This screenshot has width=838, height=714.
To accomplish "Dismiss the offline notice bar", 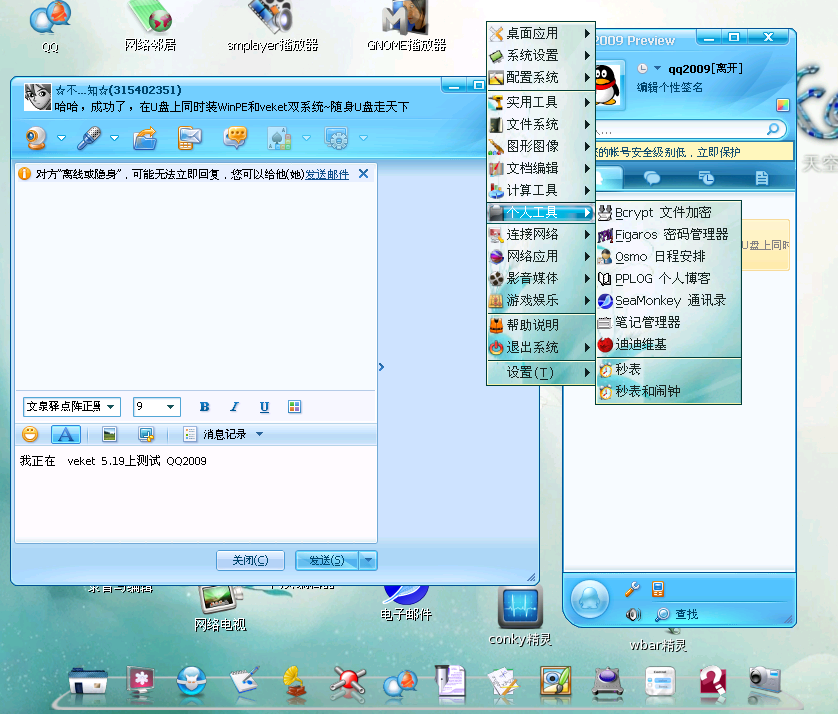I will coord(363,174).
